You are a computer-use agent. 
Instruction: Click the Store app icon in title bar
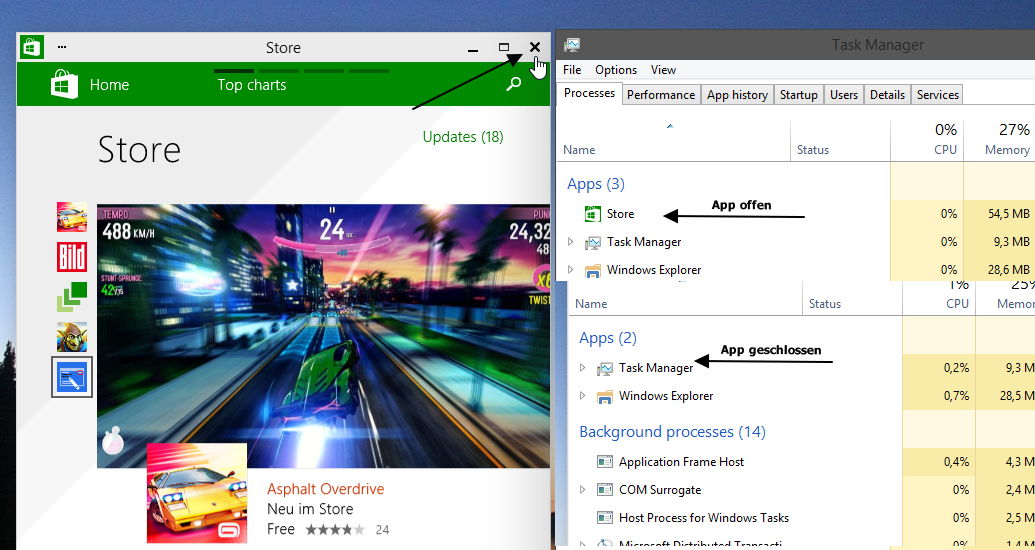click(31, 48)
